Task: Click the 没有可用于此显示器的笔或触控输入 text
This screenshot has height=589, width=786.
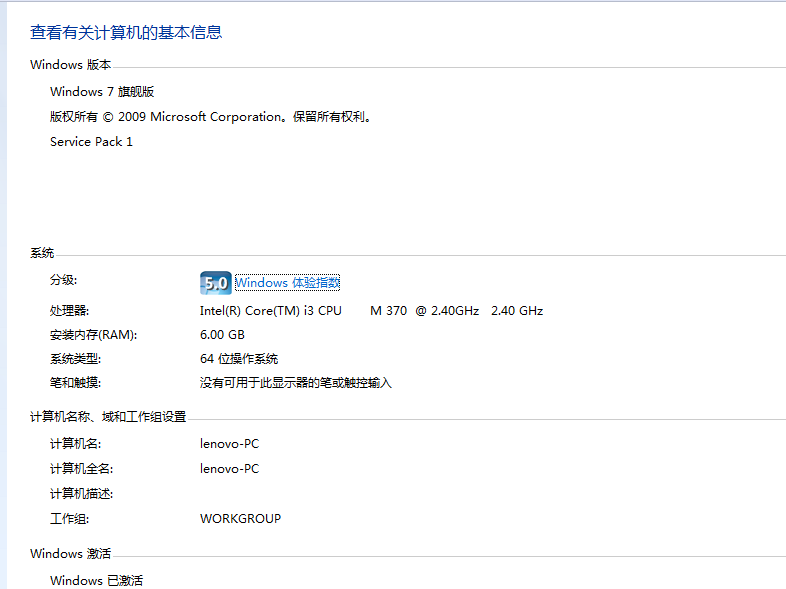Action: click(296, 383)
